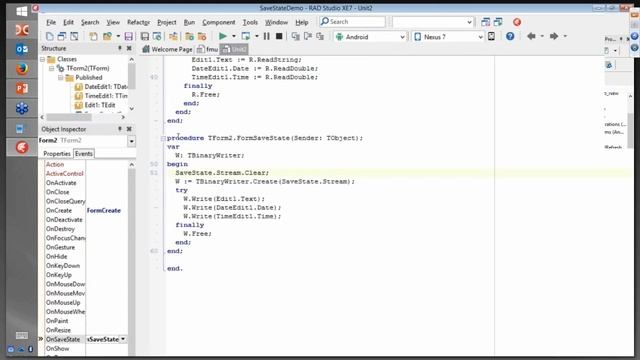Open the Tools menu
The height and width of the screenshot is (360, 640).
(250, 22)
